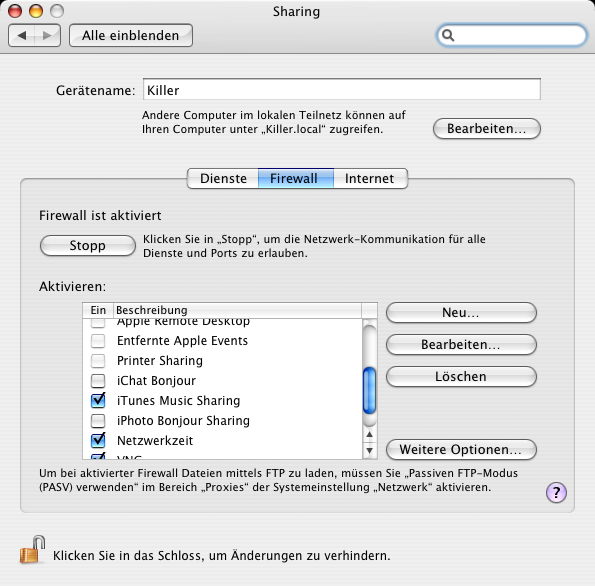Click Alle einblenden toolbar button
The image size is (595, 586).
coord(131,35)
